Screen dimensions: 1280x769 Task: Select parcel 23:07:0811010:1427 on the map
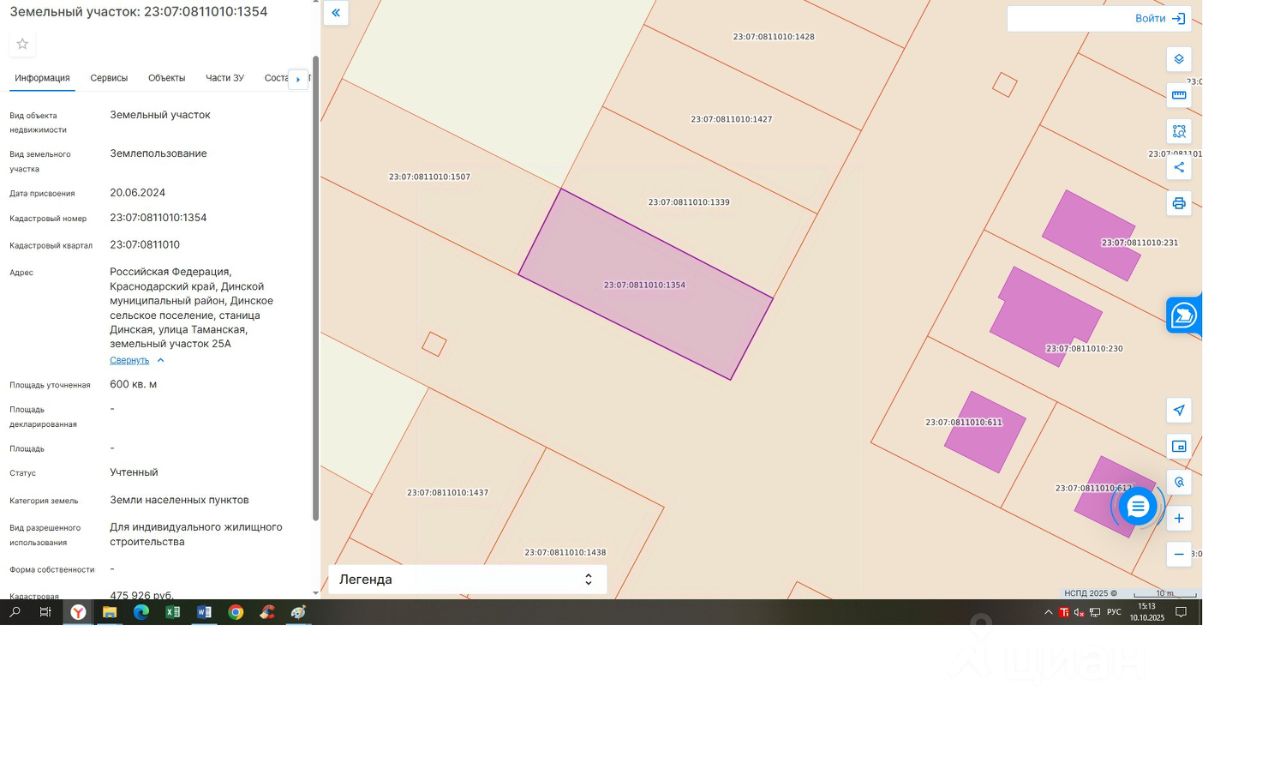pyautogui.click(x=731, y=119)
